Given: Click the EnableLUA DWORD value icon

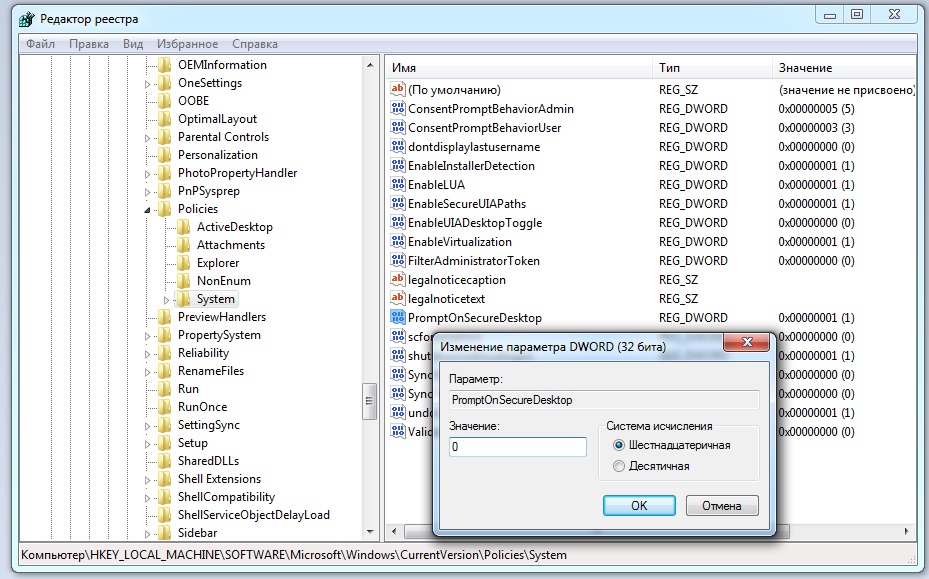Looking at the screenshot, I should tap(397, 185).
